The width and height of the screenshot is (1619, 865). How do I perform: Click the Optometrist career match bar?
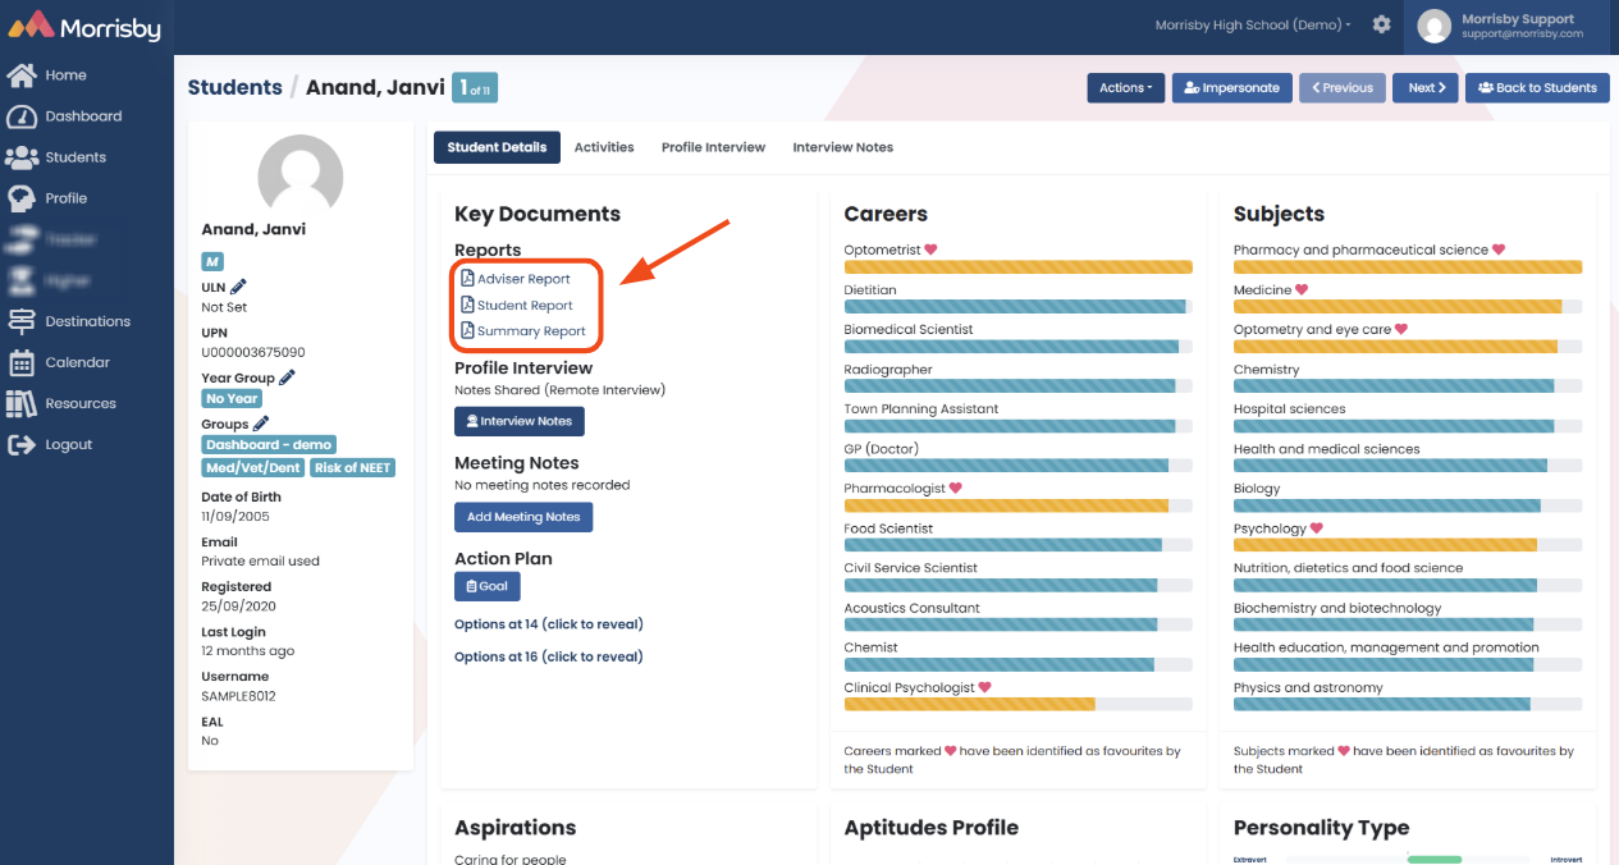[1018, 267]
